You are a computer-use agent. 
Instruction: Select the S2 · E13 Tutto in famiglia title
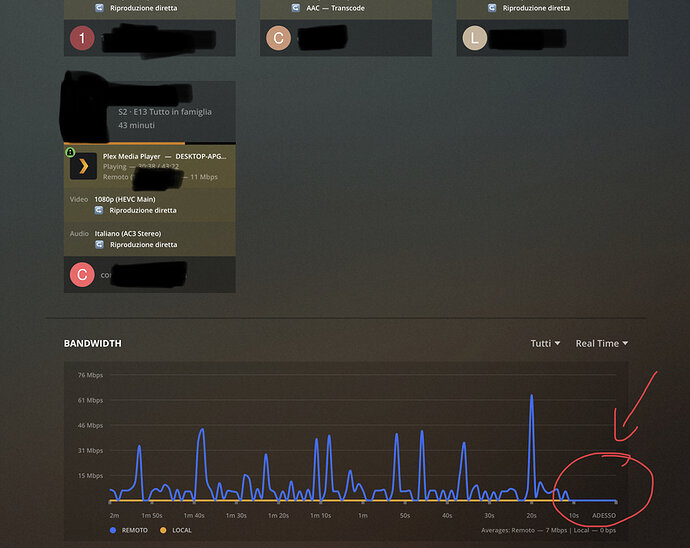point(165,112)
